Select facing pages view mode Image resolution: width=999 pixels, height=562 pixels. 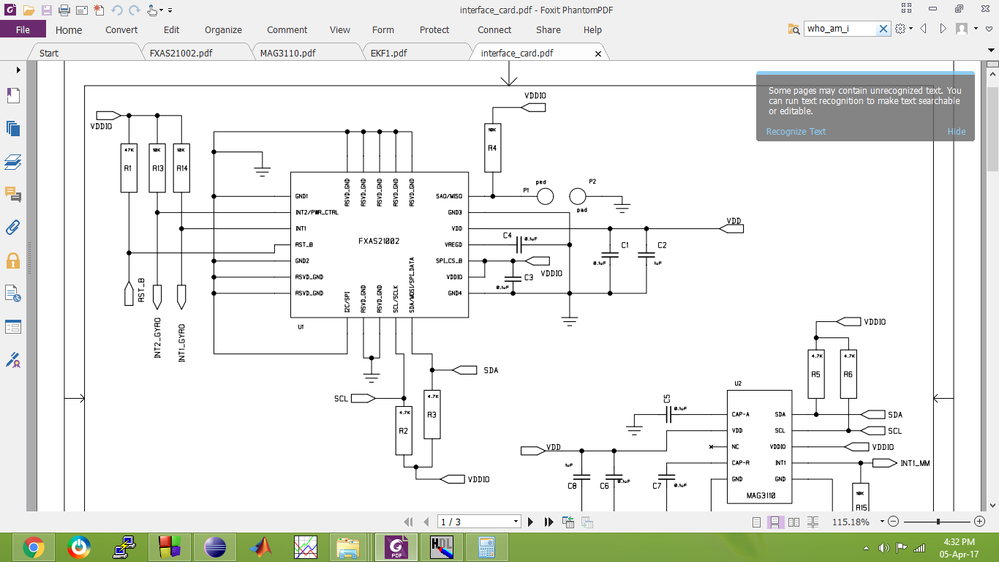793,522
